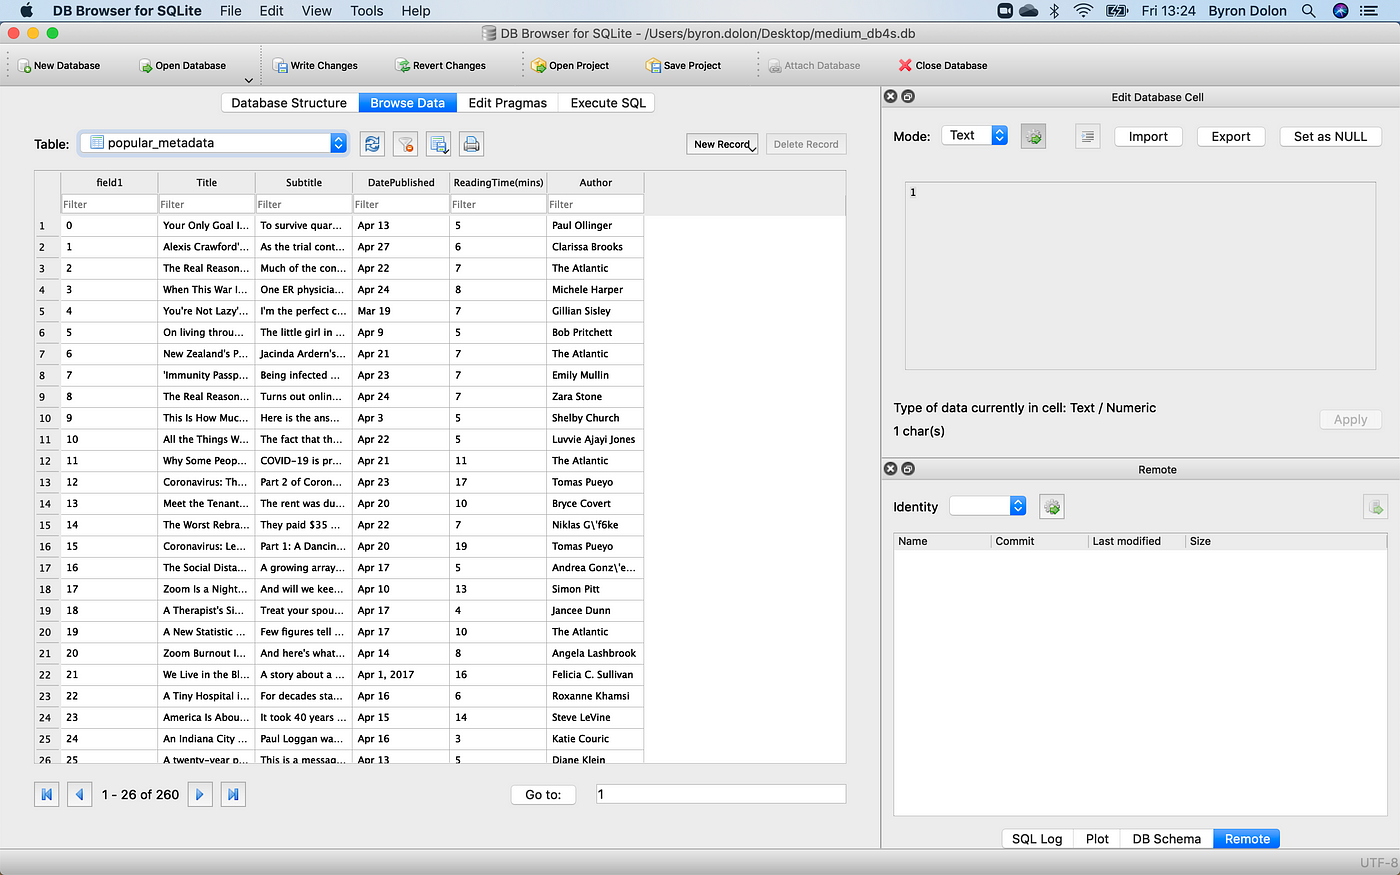Viewport: 1400px width, 875px height.
Task: Click Save Project in the toolbar
Action: click(684, 65)
